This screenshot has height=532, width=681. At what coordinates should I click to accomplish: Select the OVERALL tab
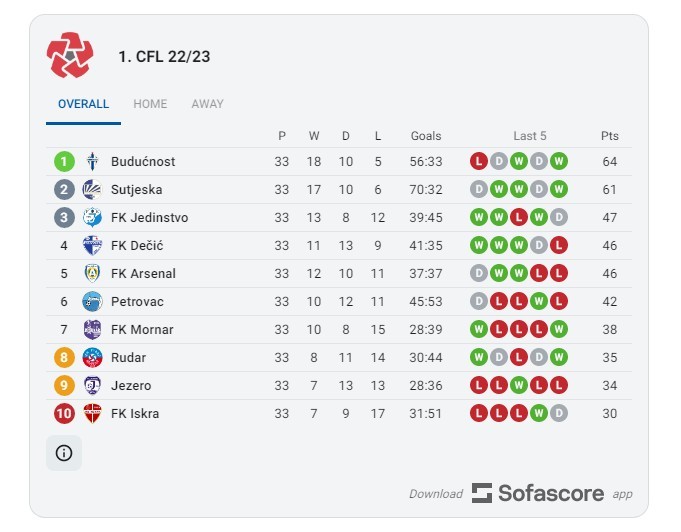click(83, 104)
